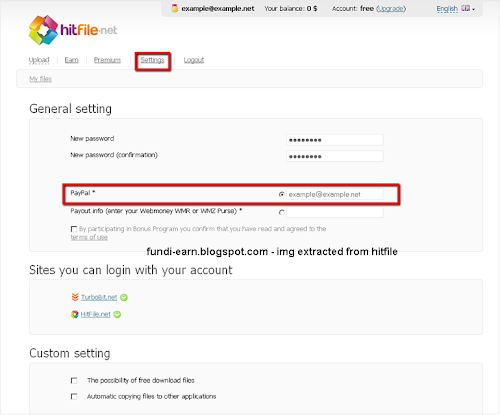
Task: Enable automatic copying files to other applications
Action: point(74,396)
